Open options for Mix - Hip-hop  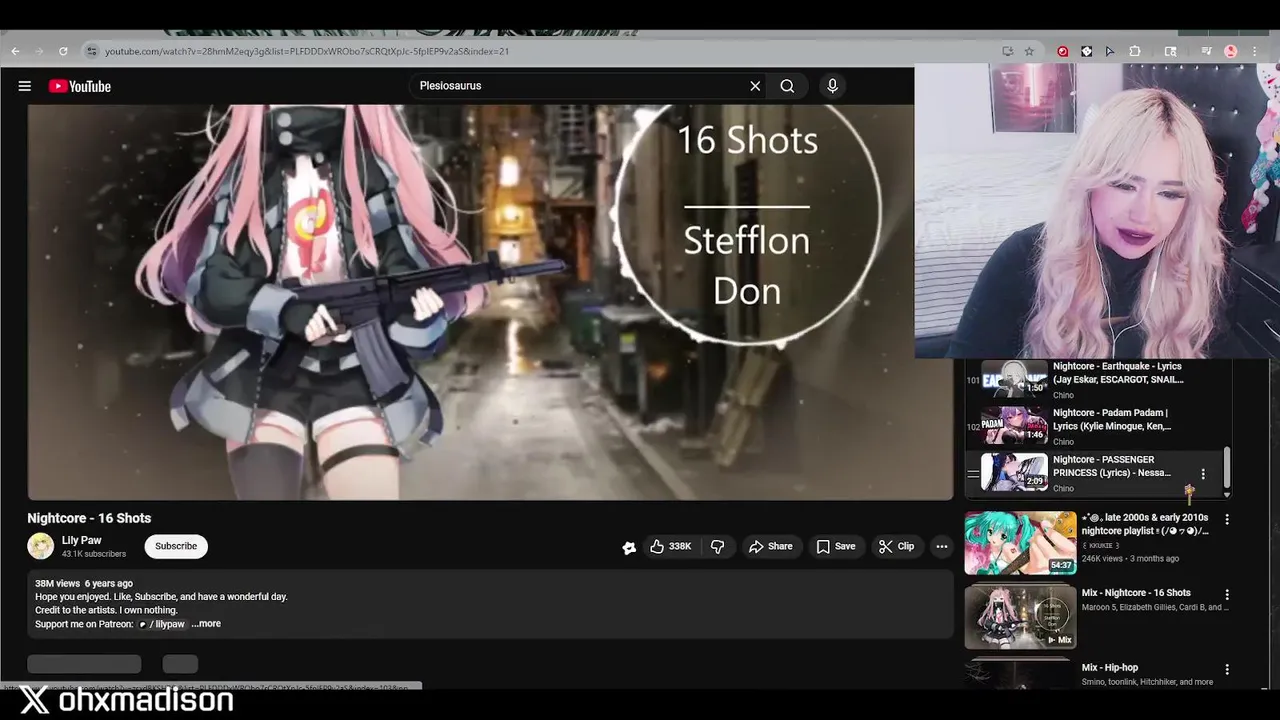(1227, 669)
